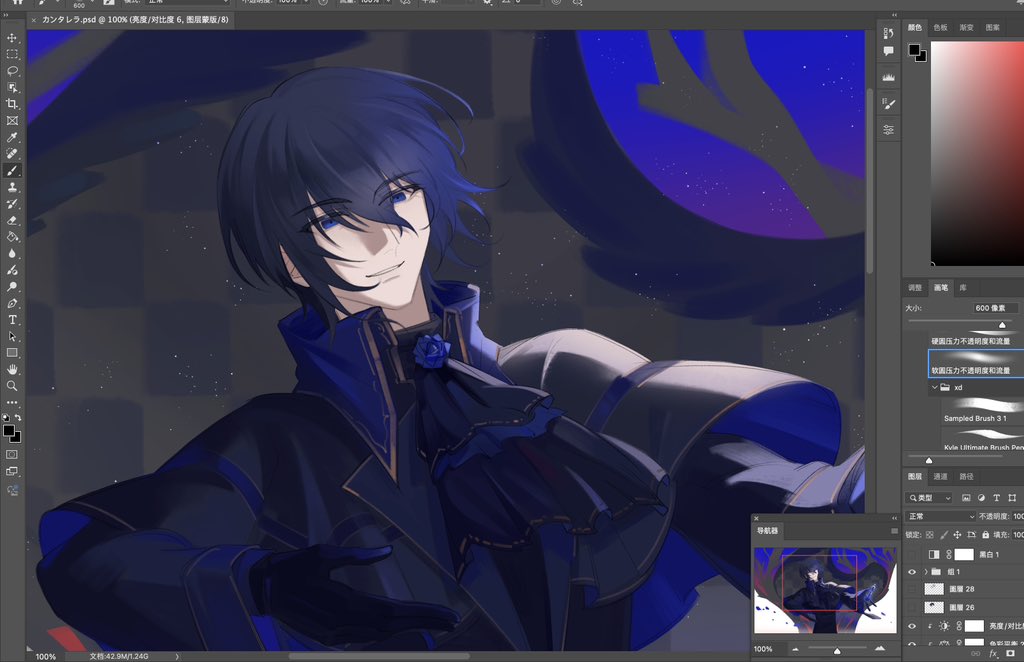
Task: Select the Crop tool
Action: pyautogui.click(x=12, y=104)
